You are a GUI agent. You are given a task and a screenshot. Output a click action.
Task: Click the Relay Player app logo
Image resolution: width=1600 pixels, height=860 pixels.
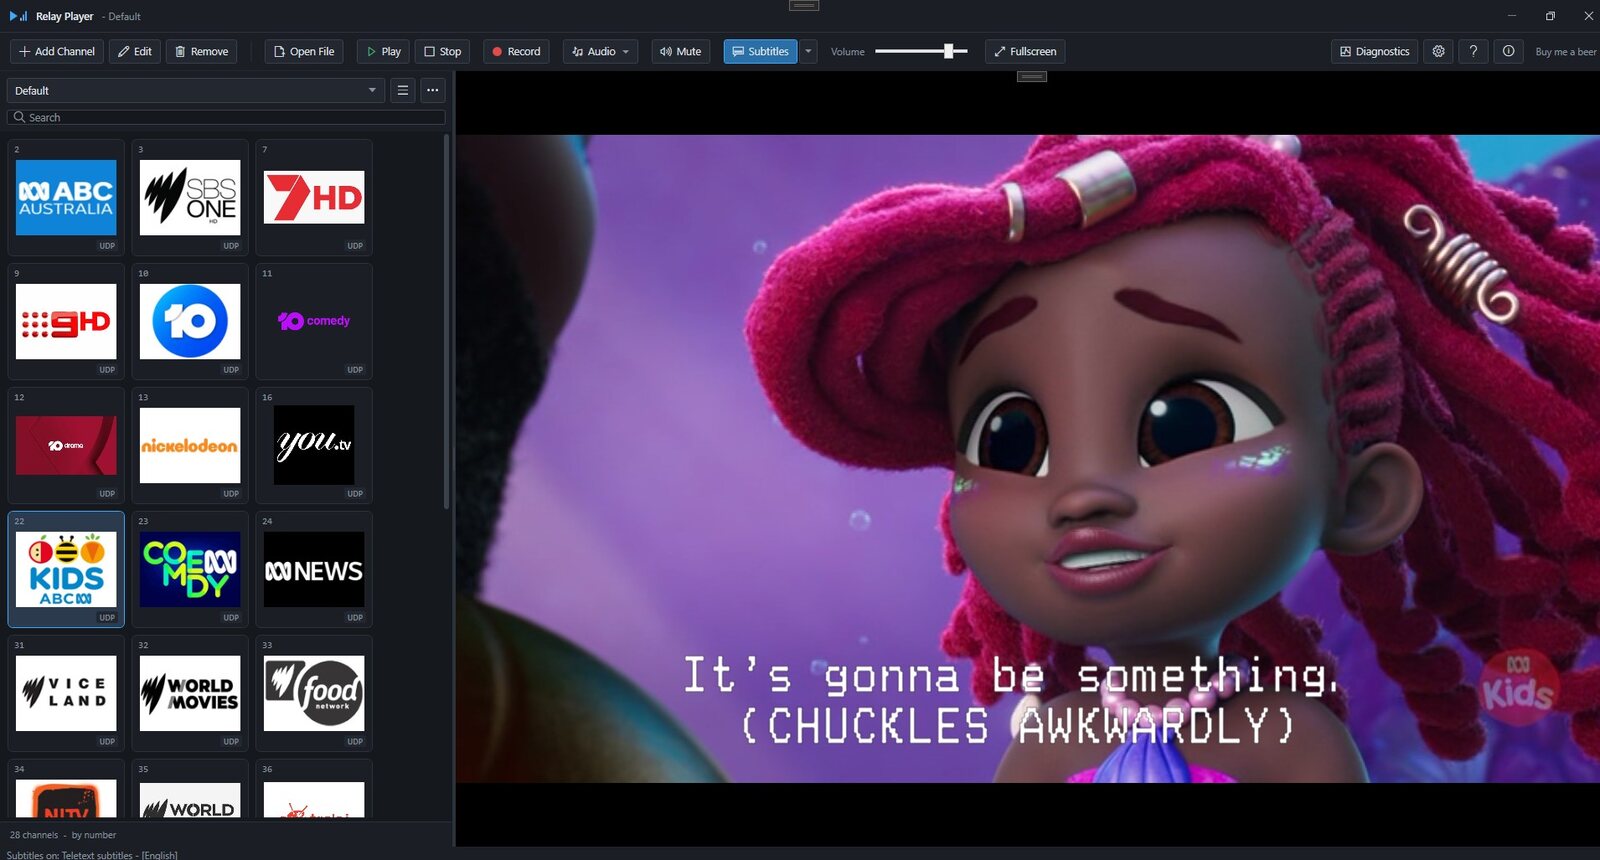tap(19, 16)
